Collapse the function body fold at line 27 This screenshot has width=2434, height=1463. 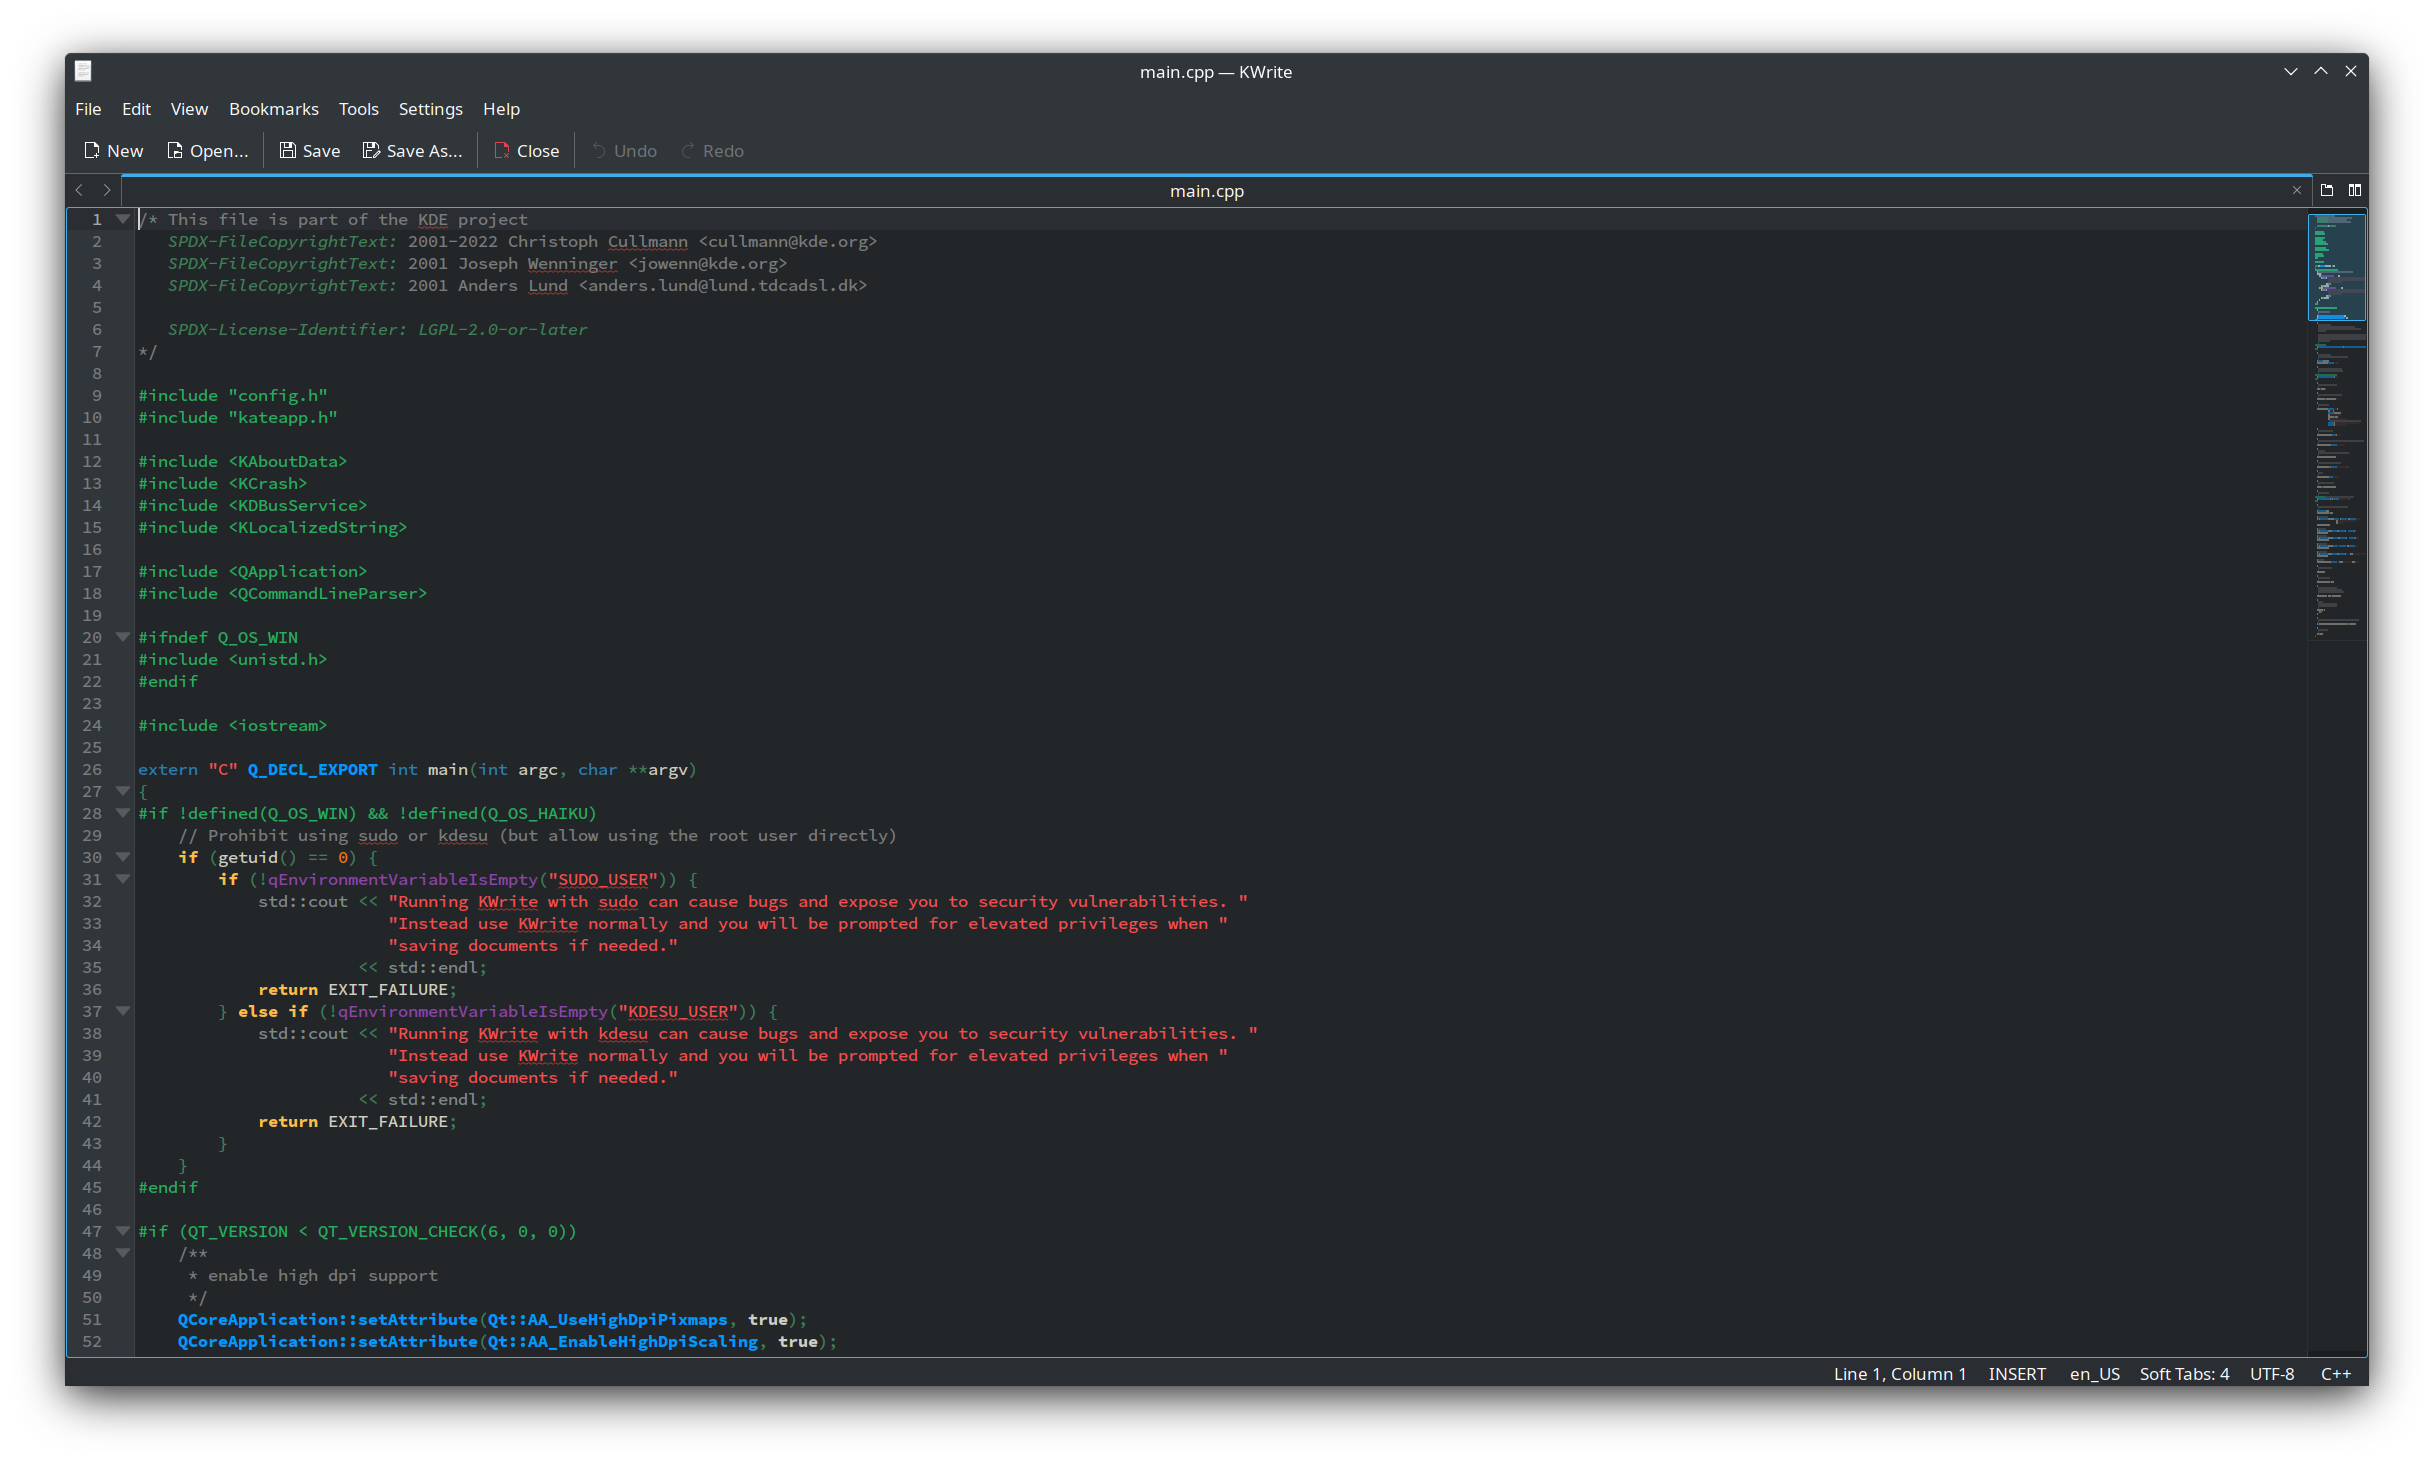tap(123, 791)
